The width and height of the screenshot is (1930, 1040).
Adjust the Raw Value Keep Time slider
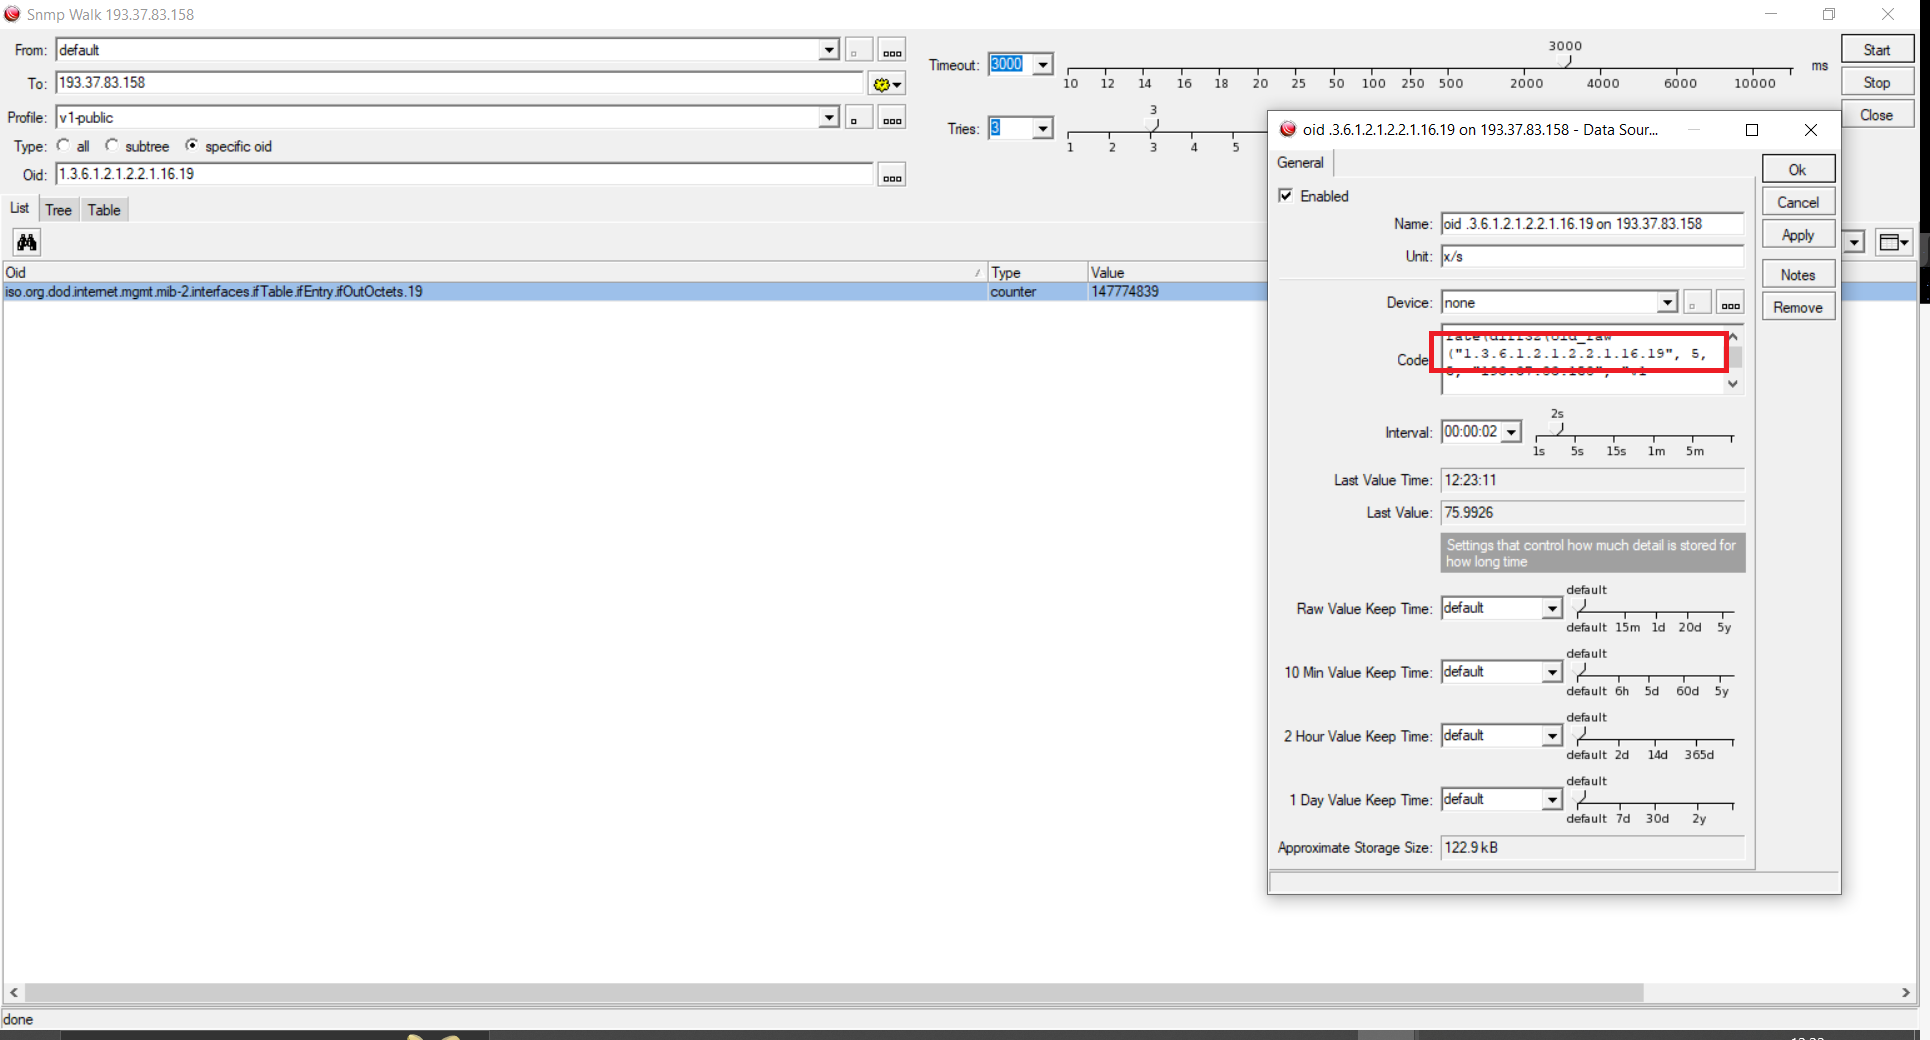pyautogui.click(x=1580, y=607)
